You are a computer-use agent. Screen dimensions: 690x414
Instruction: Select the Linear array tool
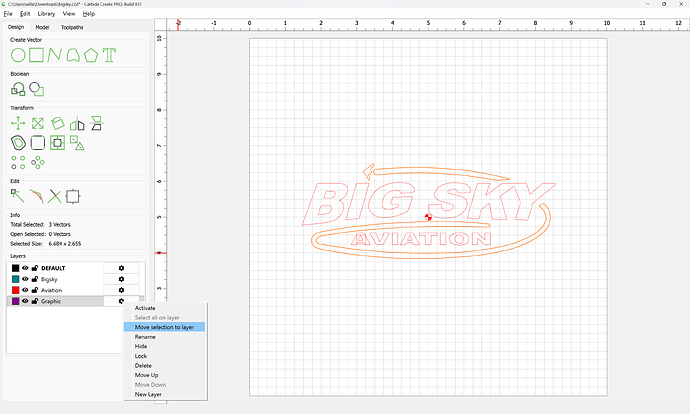[18, 162]
